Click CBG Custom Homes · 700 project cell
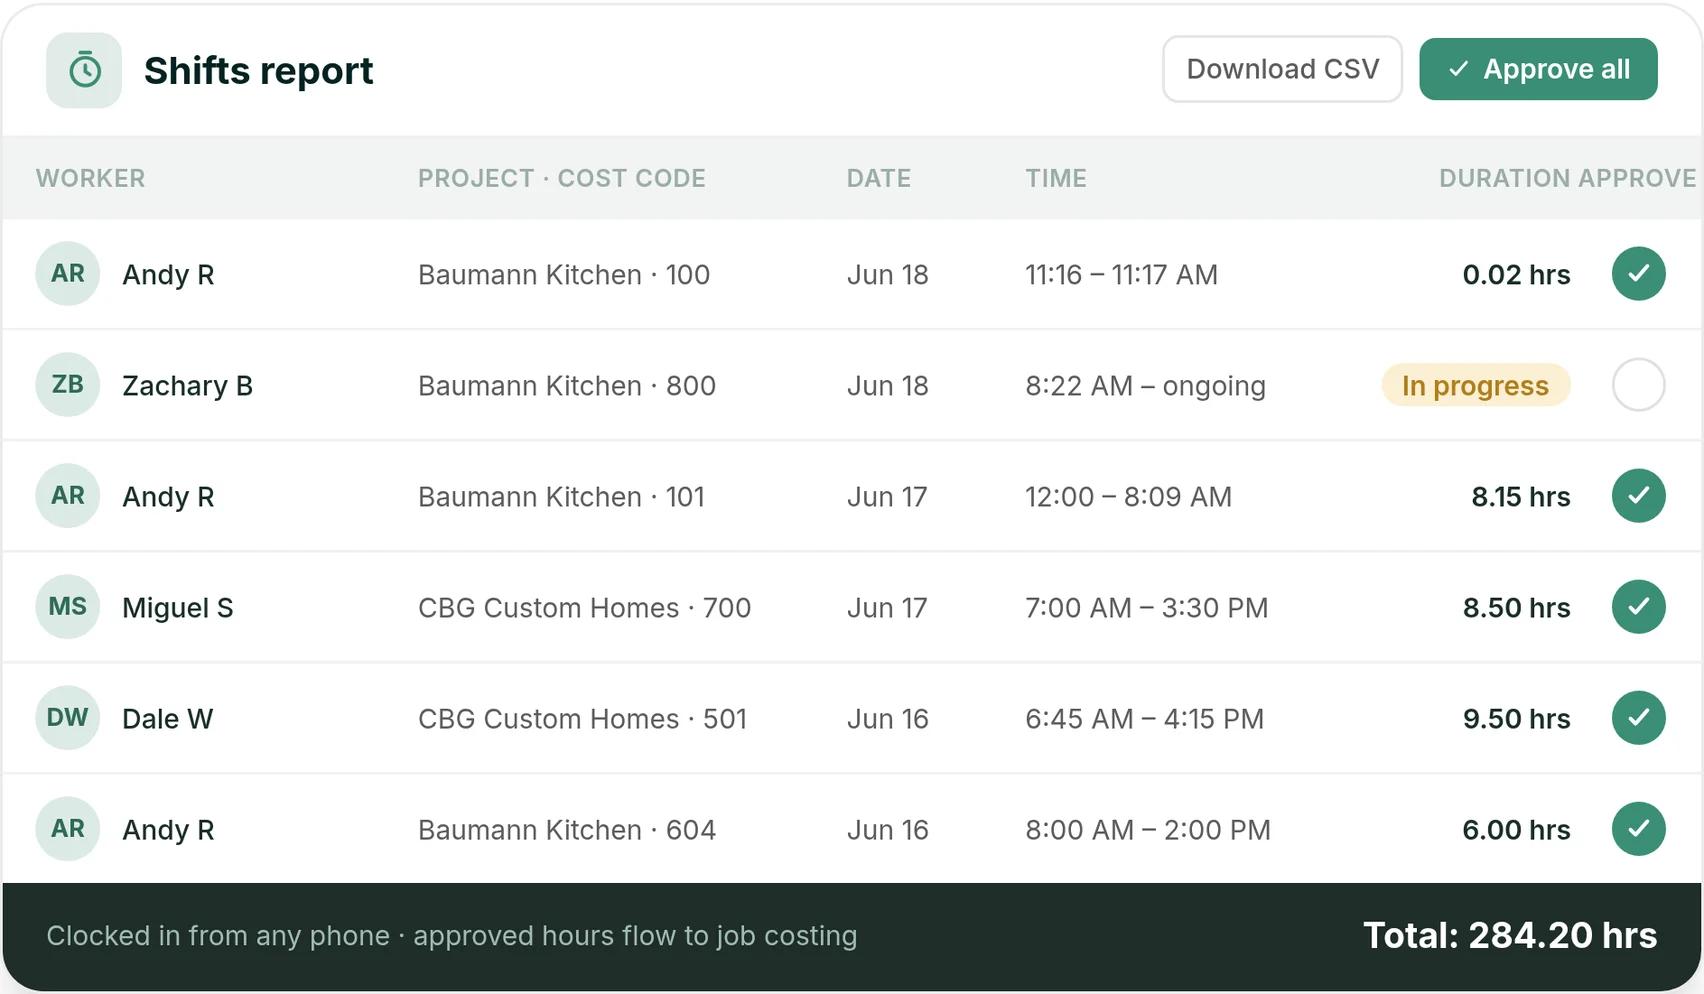1704x994 pixels. (x=584, y=608)
